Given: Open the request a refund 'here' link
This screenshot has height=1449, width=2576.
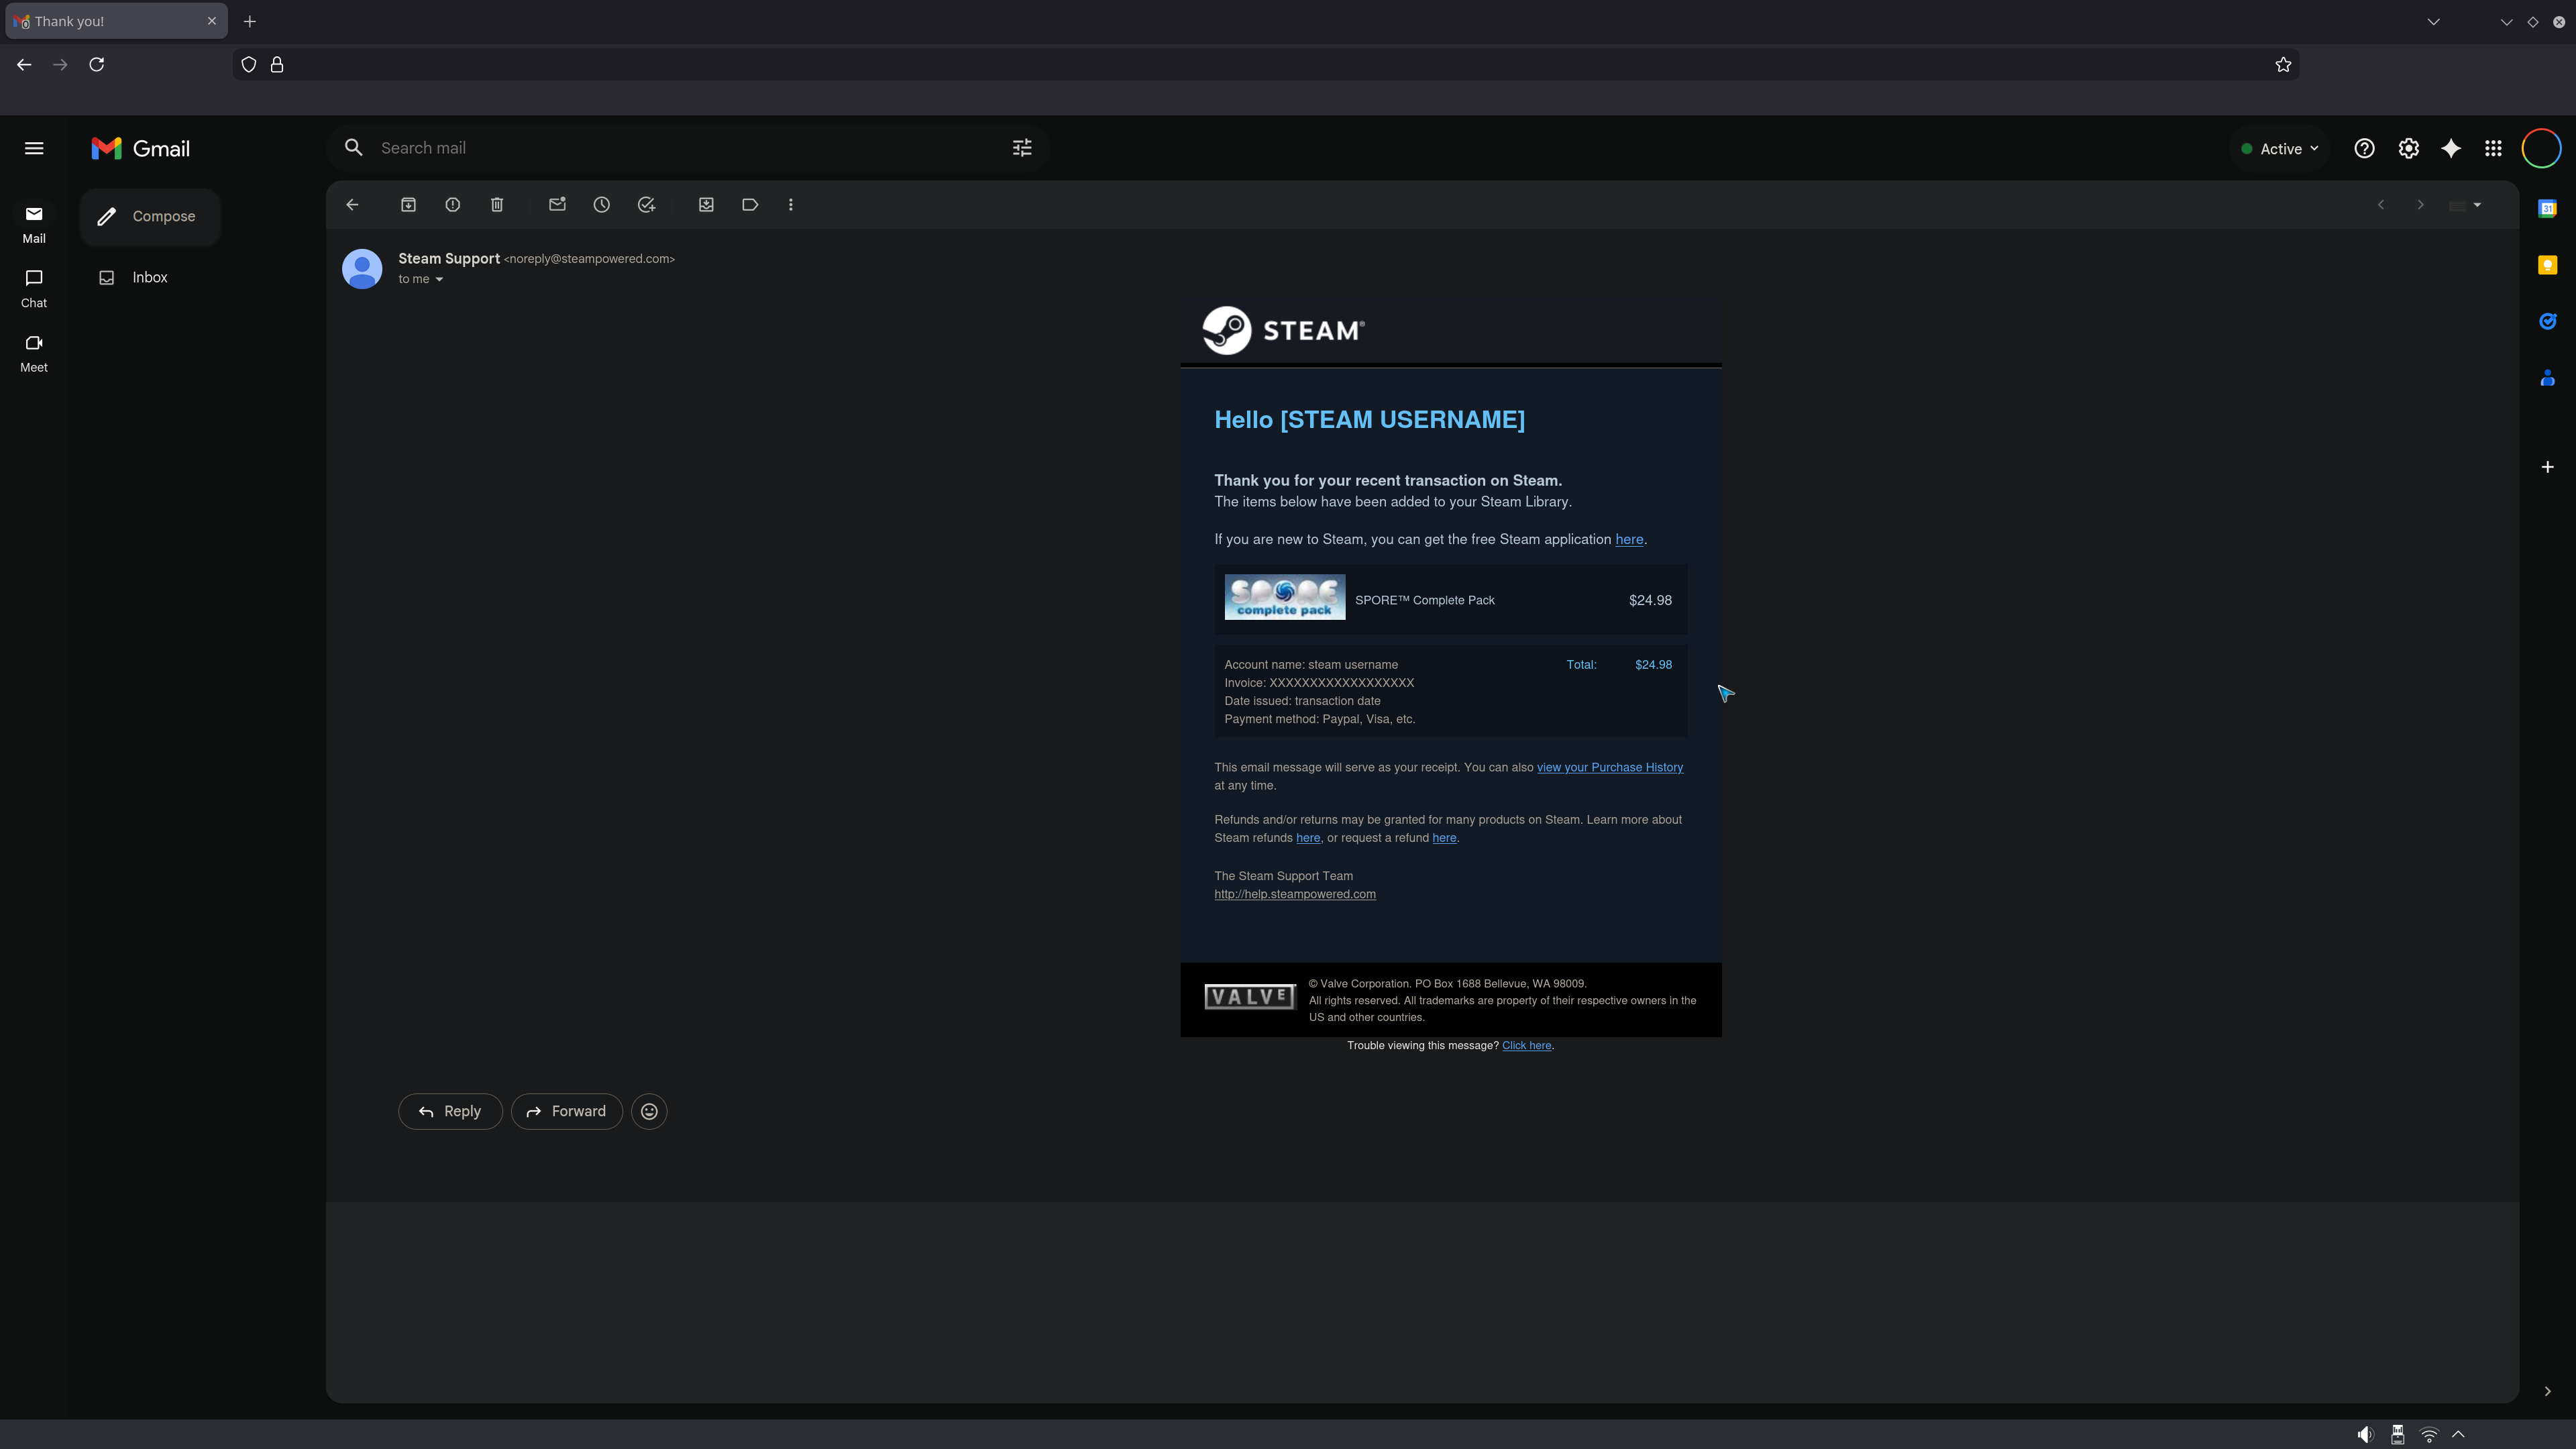Looking at the screenshot, I should point(1444,838).
